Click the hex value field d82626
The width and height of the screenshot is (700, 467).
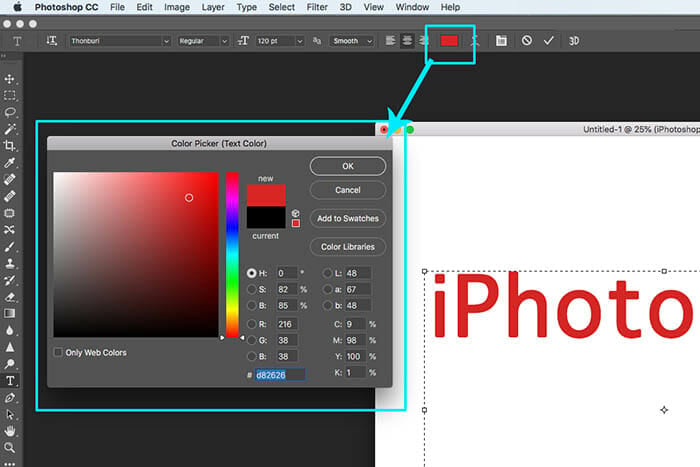[280, 375]
